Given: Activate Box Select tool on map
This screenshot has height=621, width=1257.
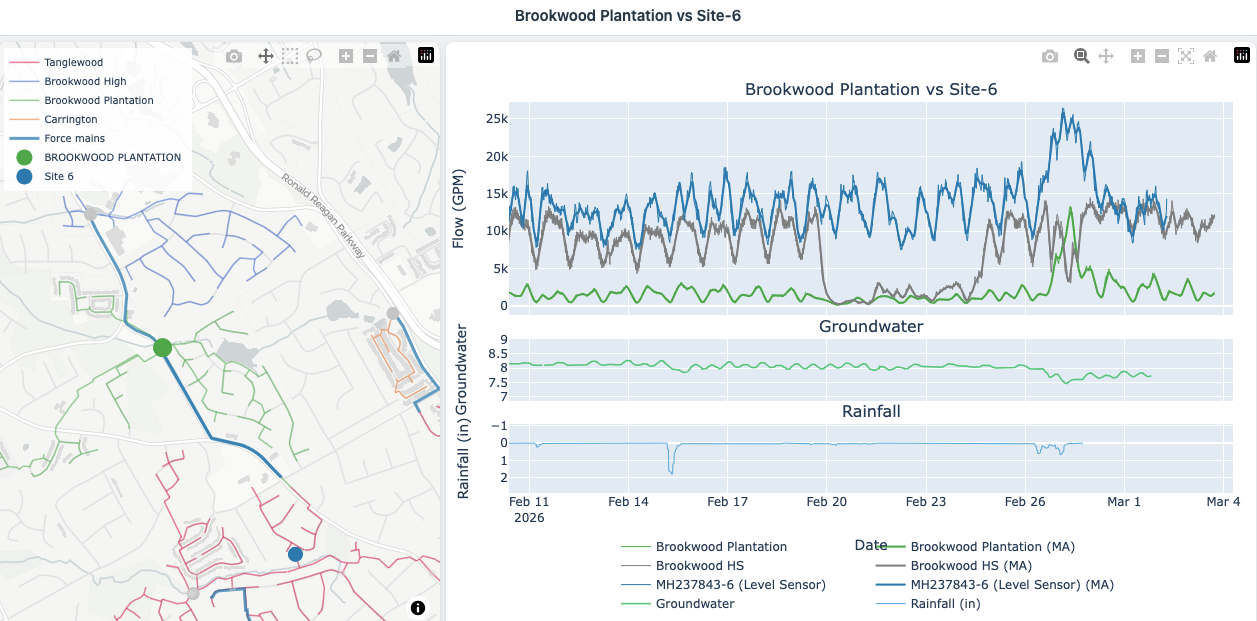Looking at the screenshot, I should pyautogui.click(x=290, y=56).
